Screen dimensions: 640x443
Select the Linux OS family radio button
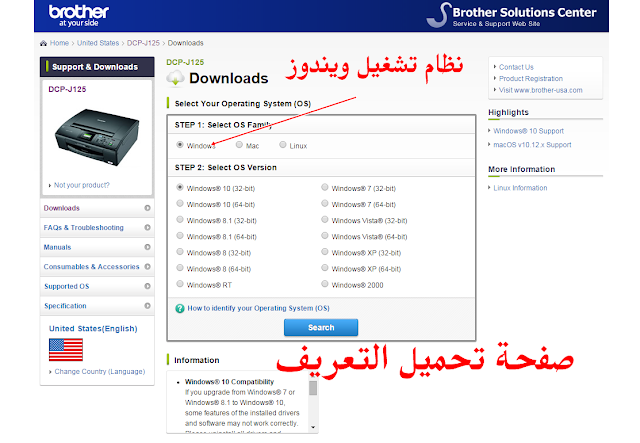[282, 145]
